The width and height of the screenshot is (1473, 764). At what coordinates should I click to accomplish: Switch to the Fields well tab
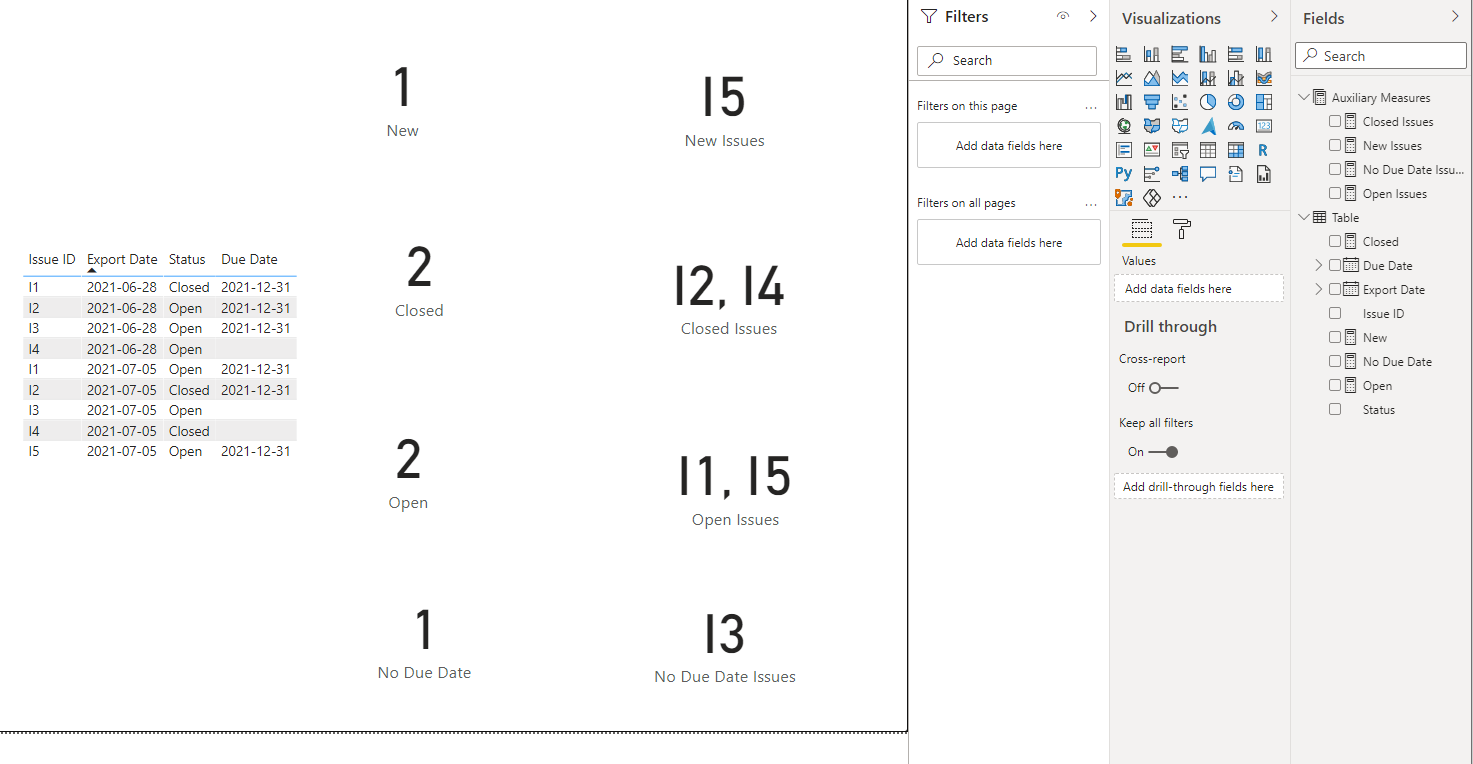coord(1142,230)
